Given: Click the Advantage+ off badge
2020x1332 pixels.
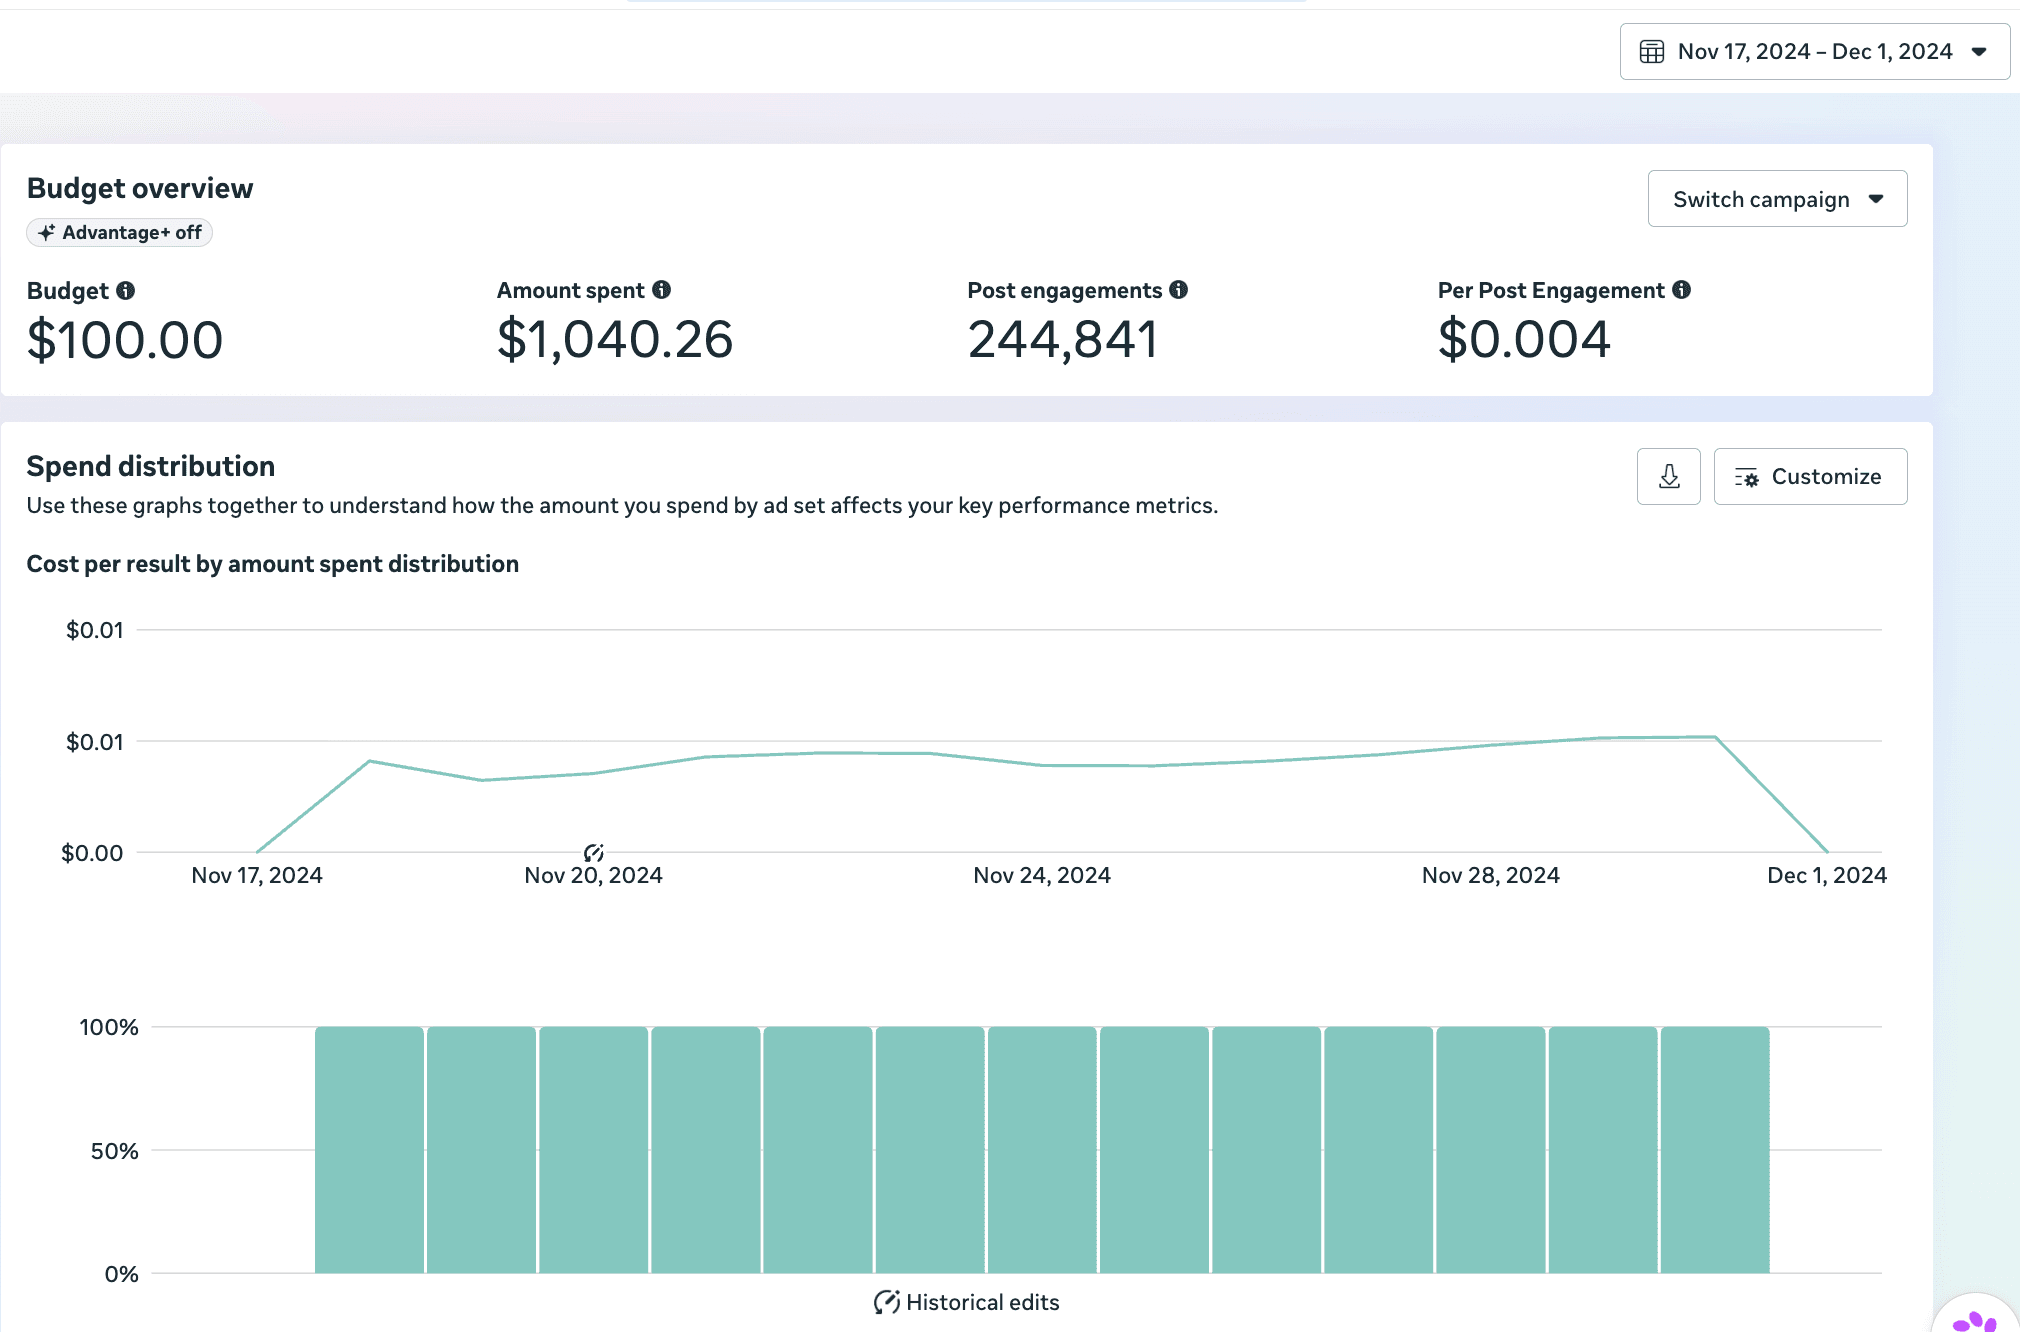Looking at the screenshot, I should [x=120, y=233].
